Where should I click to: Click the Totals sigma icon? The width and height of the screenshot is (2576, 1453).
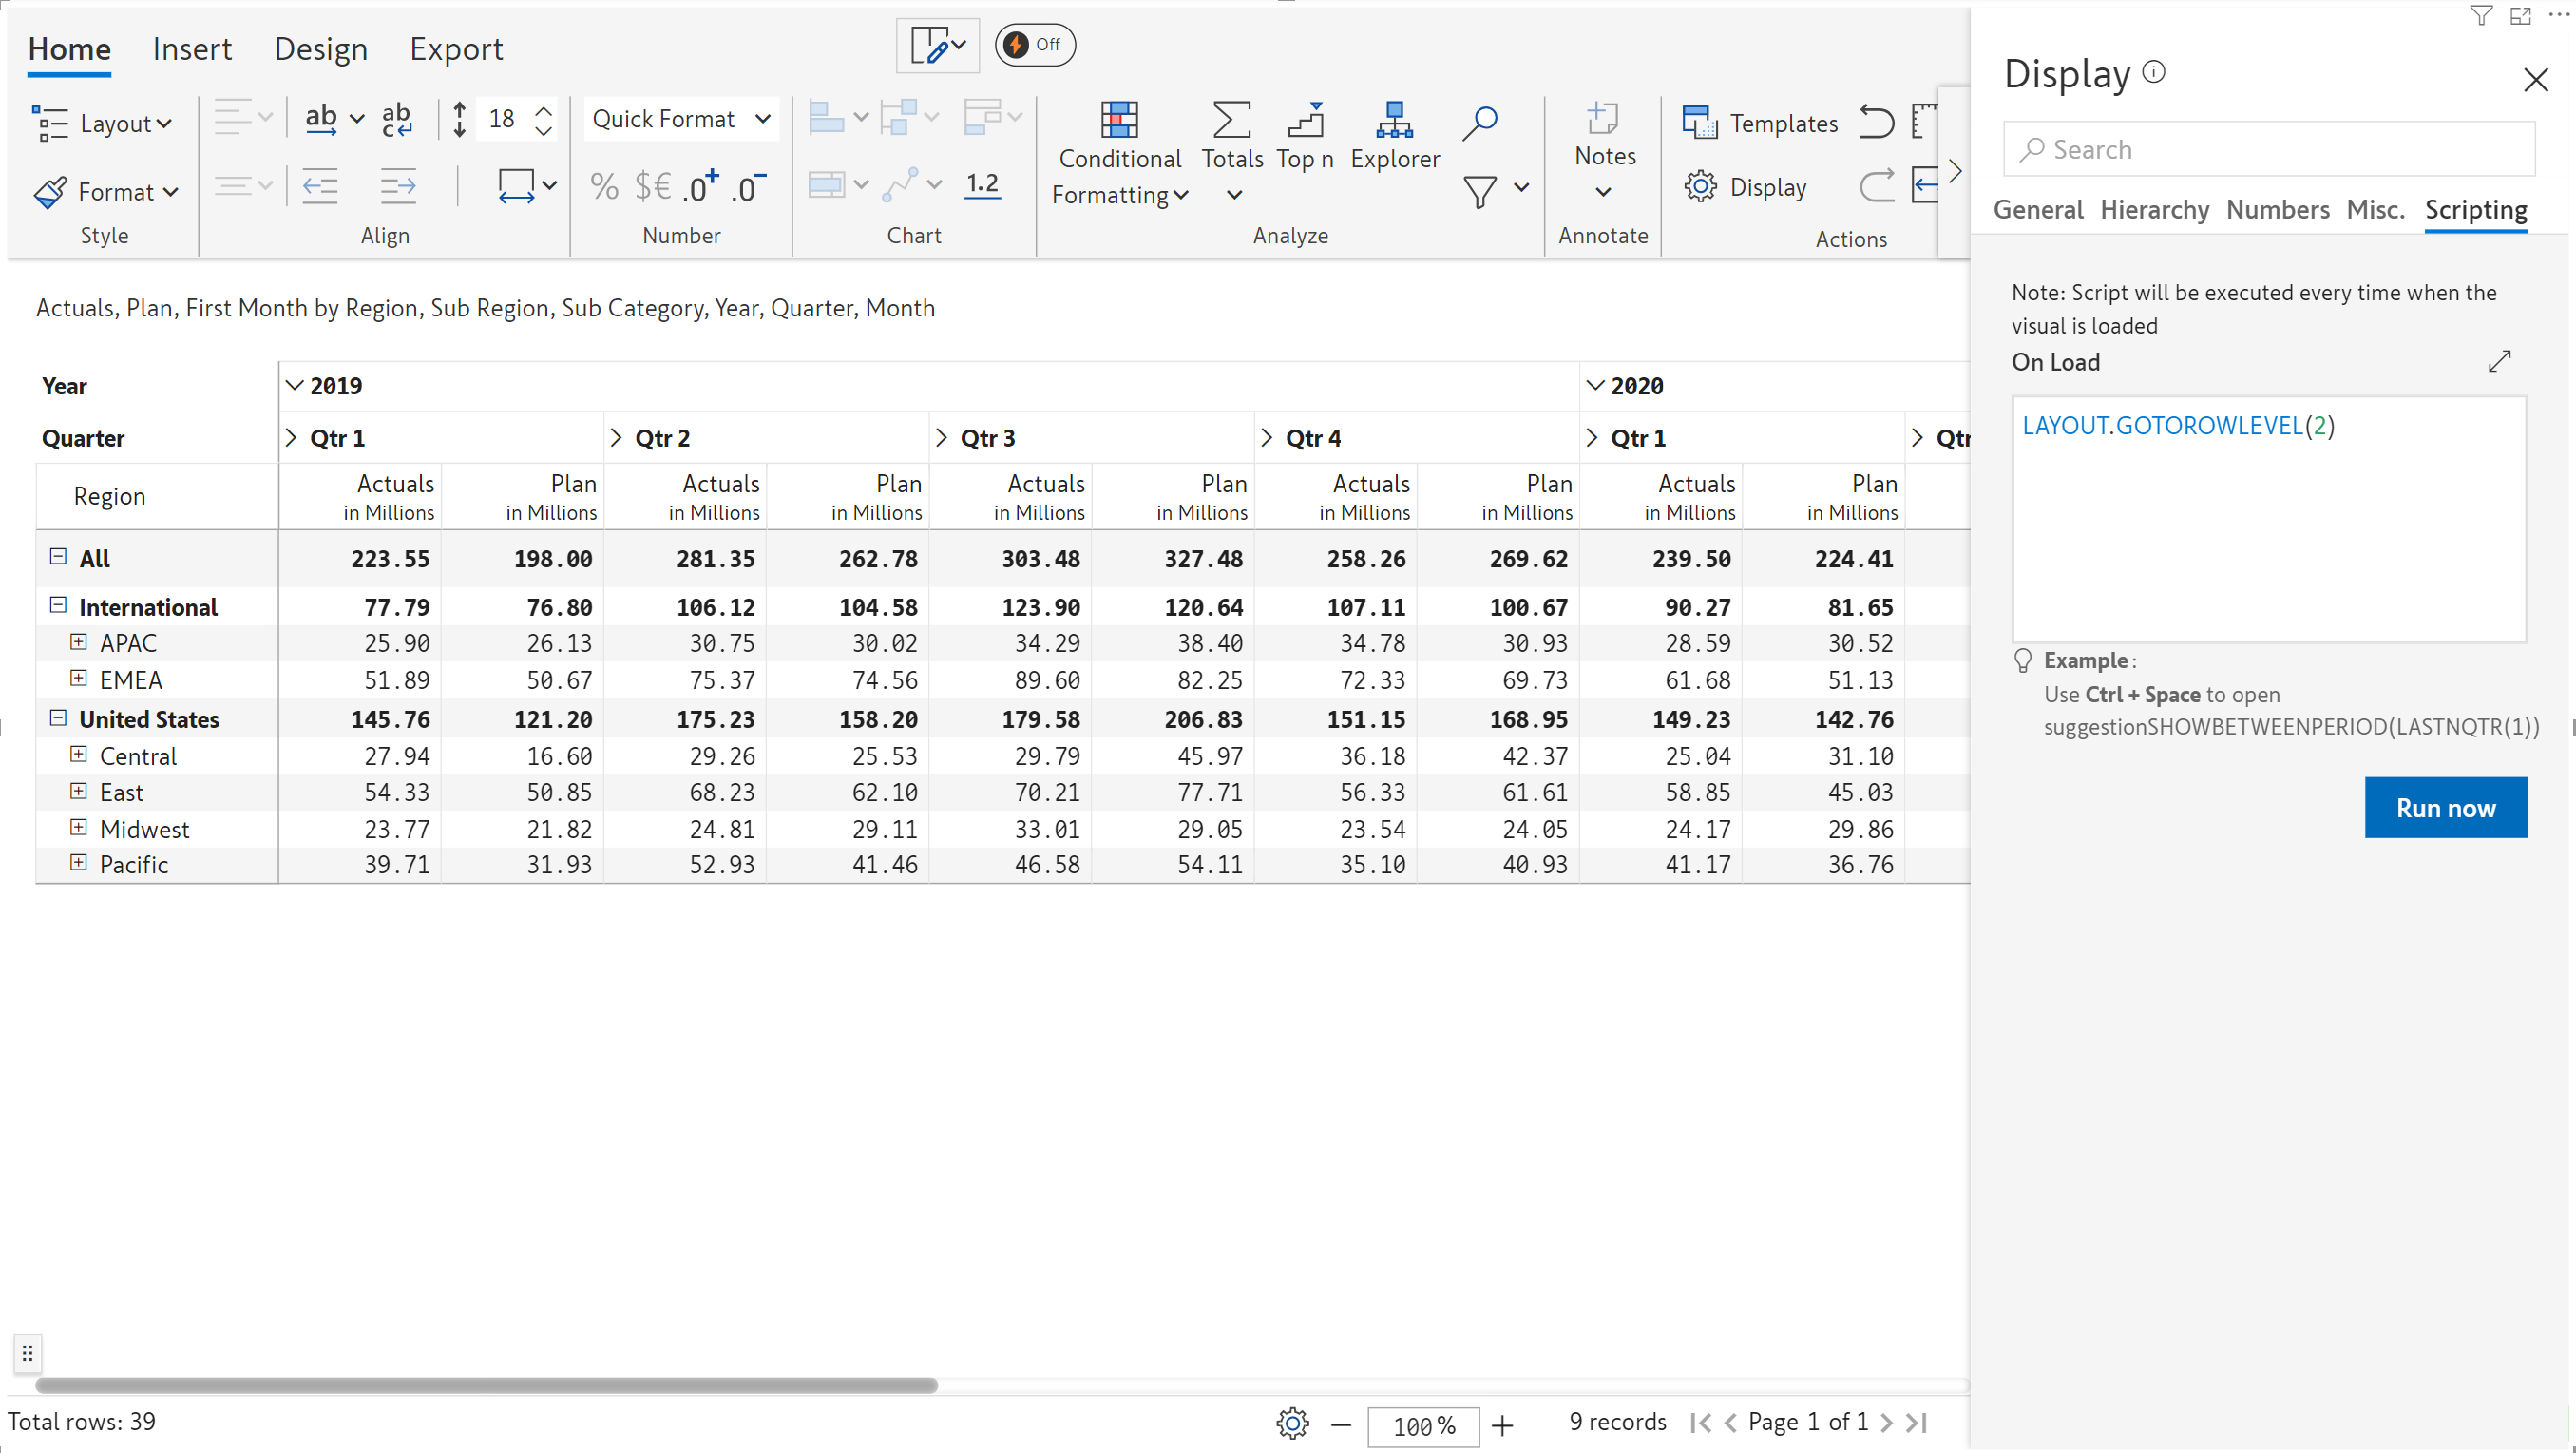click(x=1231, y=120)
